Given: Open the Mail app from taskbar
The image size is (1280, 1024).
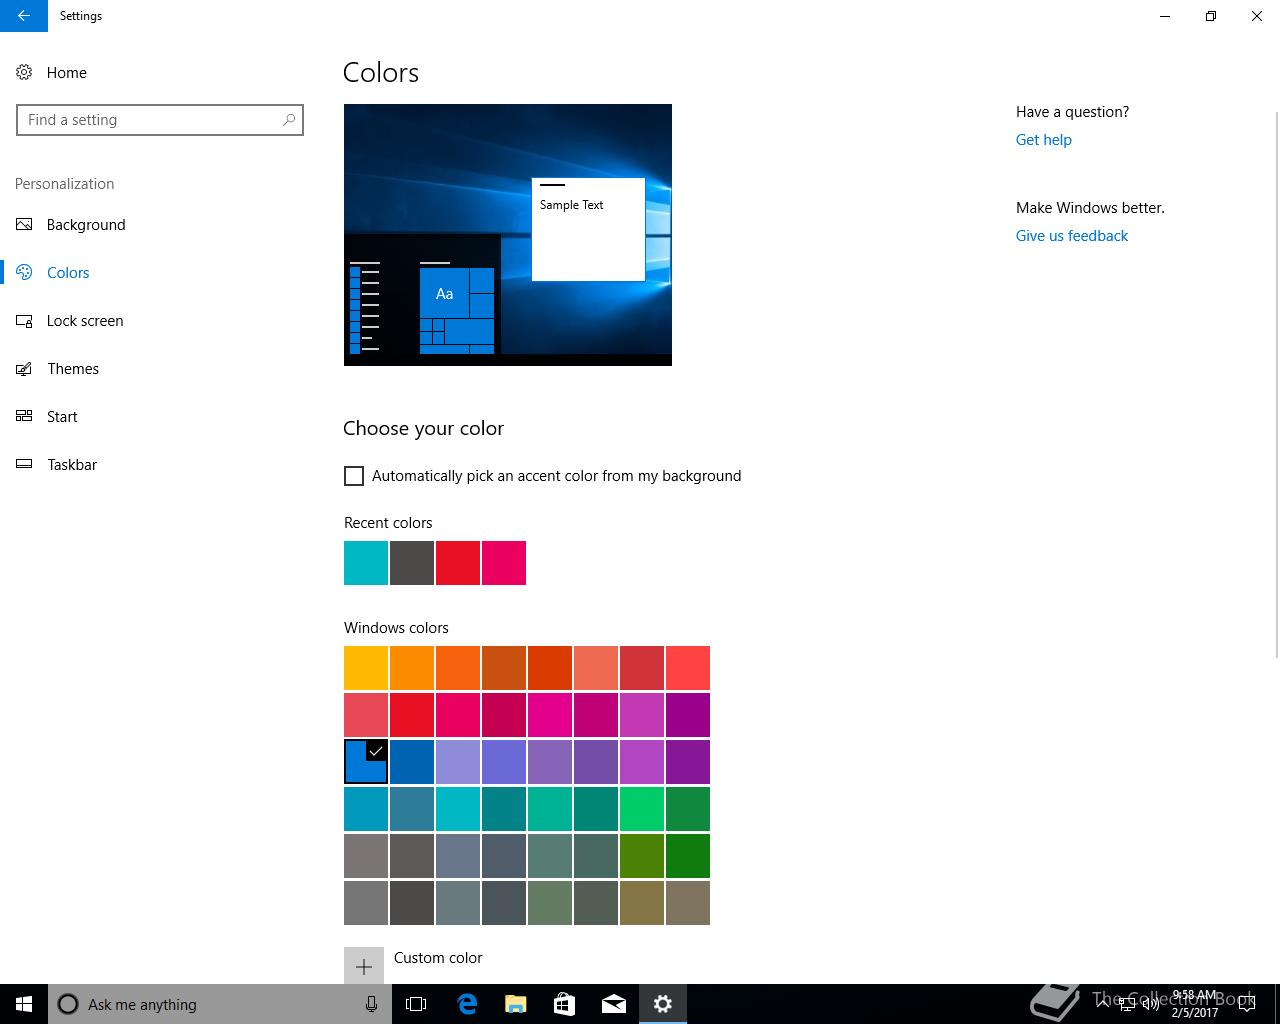Looking at the screenshot, I should [x=614, y=1004].
